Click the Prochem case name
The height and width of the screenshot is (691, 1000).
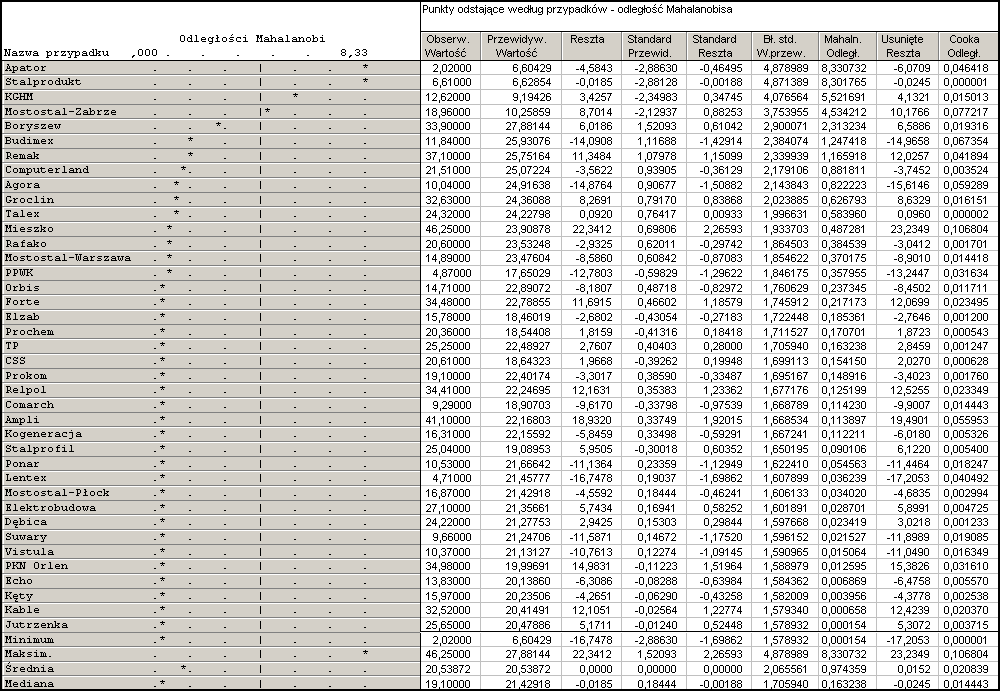click(x=29, y=332)
